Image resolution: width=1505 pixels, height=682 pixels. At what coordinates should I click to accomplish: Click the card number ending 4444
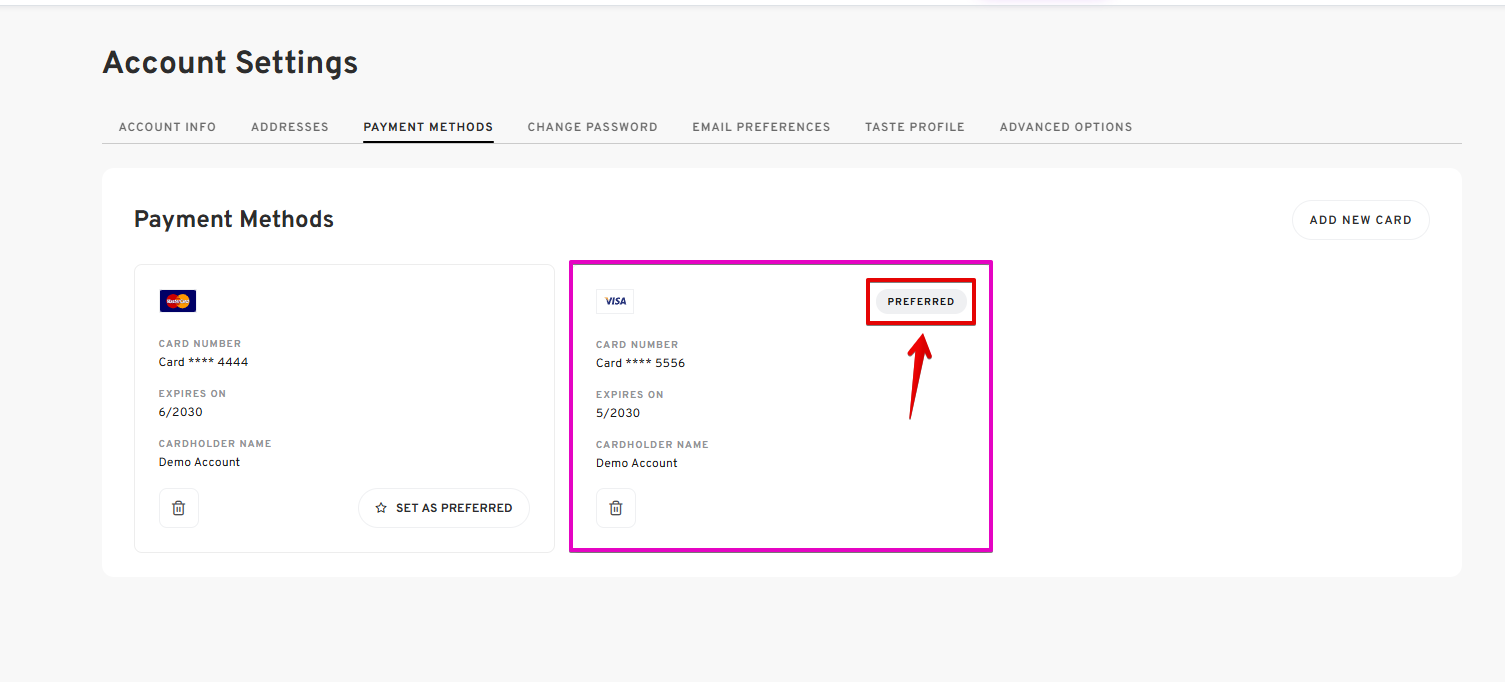[x=203, y=362]
